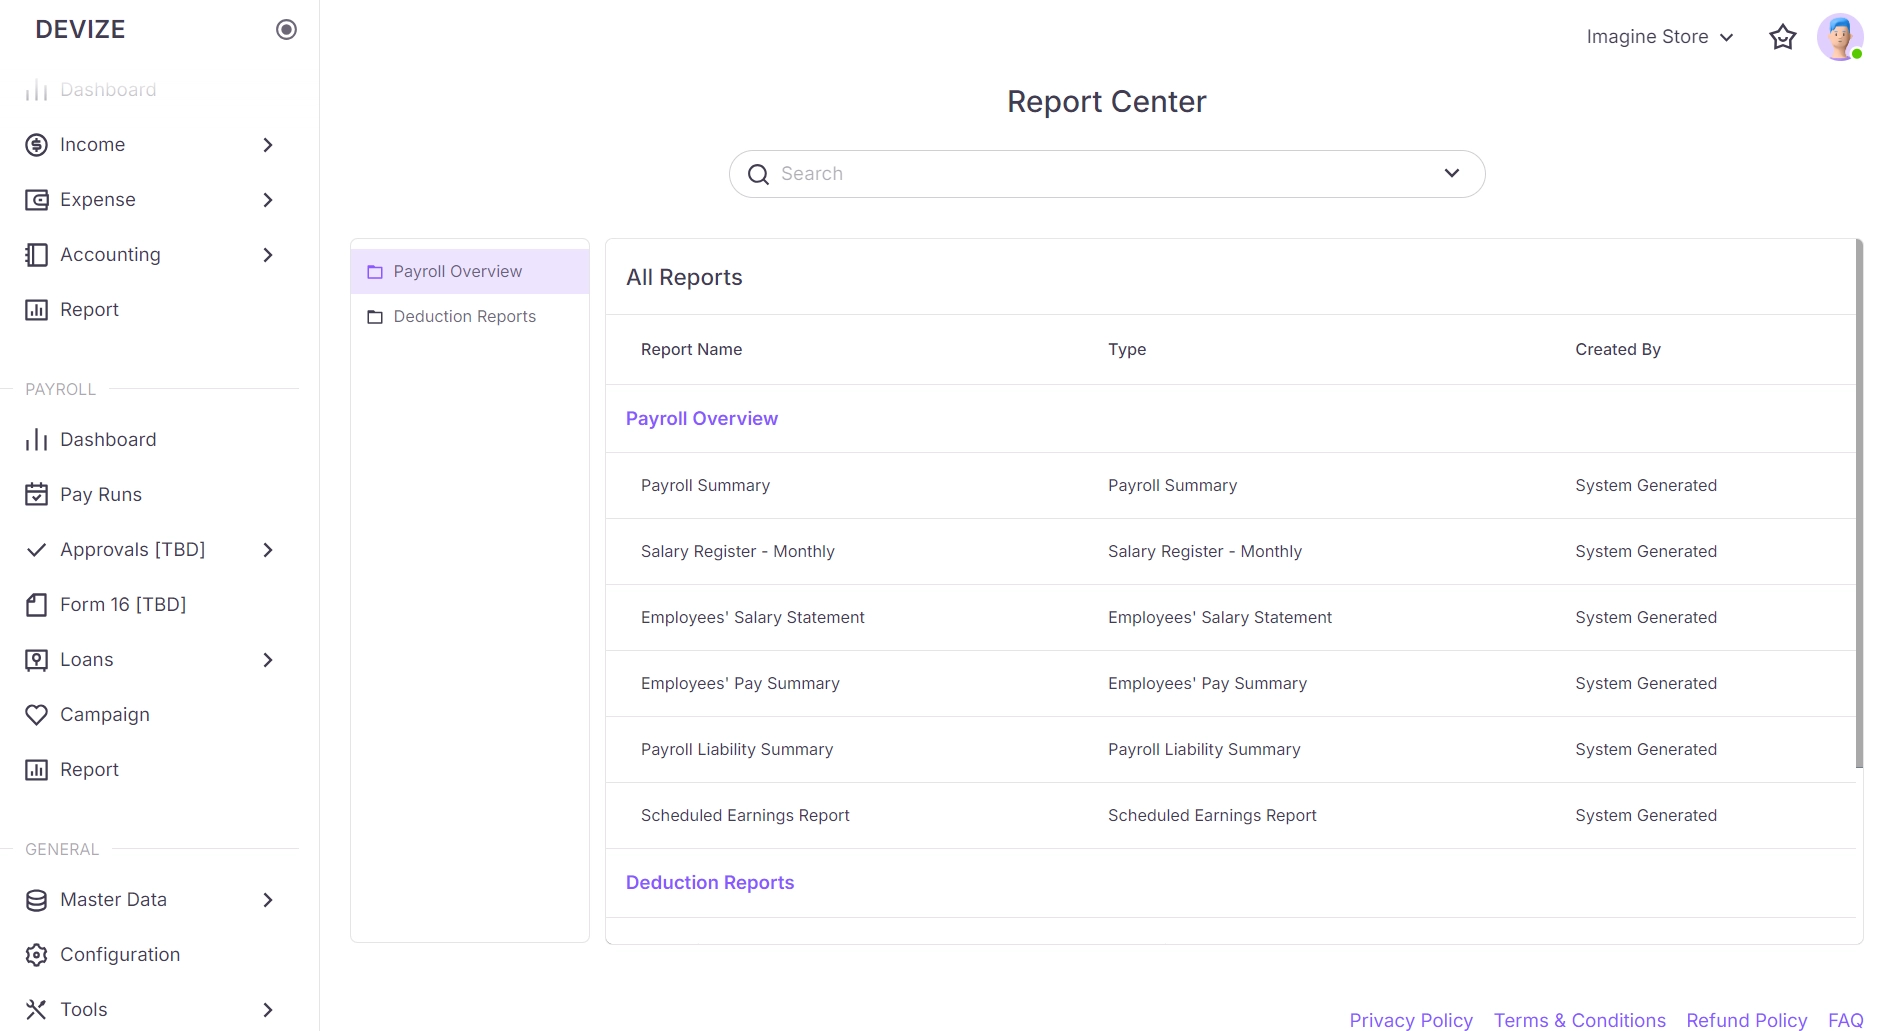Screen dimensions: 1882x1031
Task: Click the Deduction Reports section heading
Action: tap(710, 883)
